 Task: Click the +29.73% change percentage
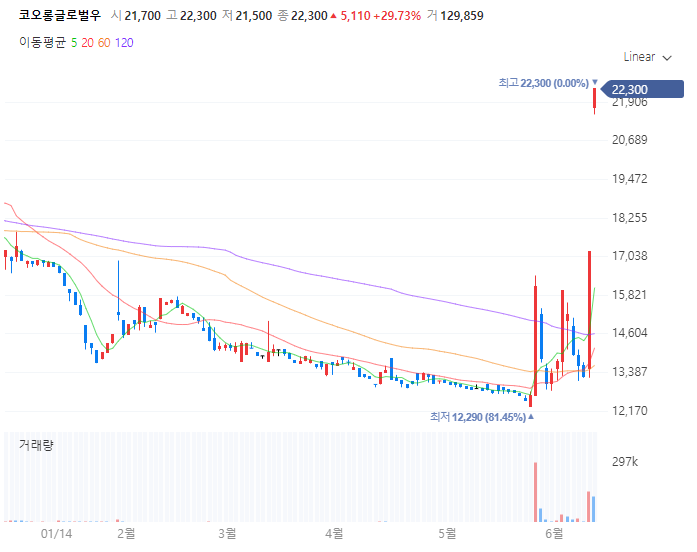point(397,16)
